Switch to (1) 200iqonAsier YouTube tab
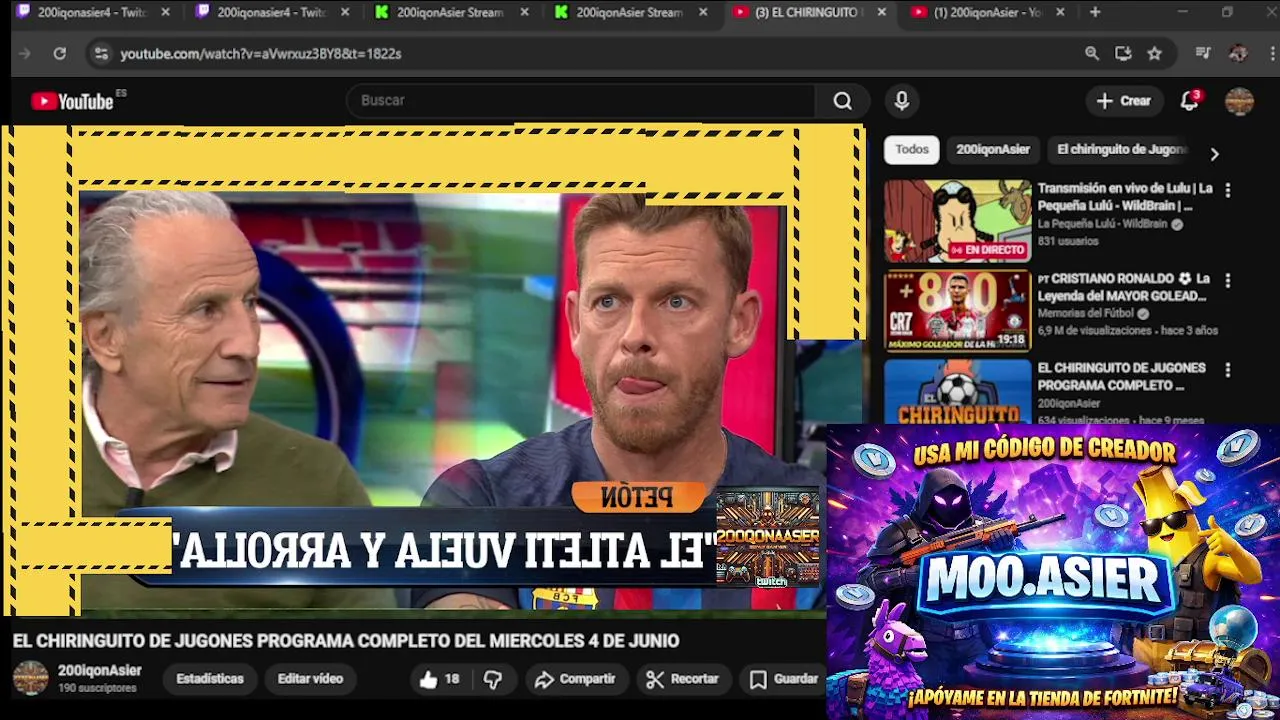Screen dimensions: 1280x720 pyautogui.click(x=988, y=12)
